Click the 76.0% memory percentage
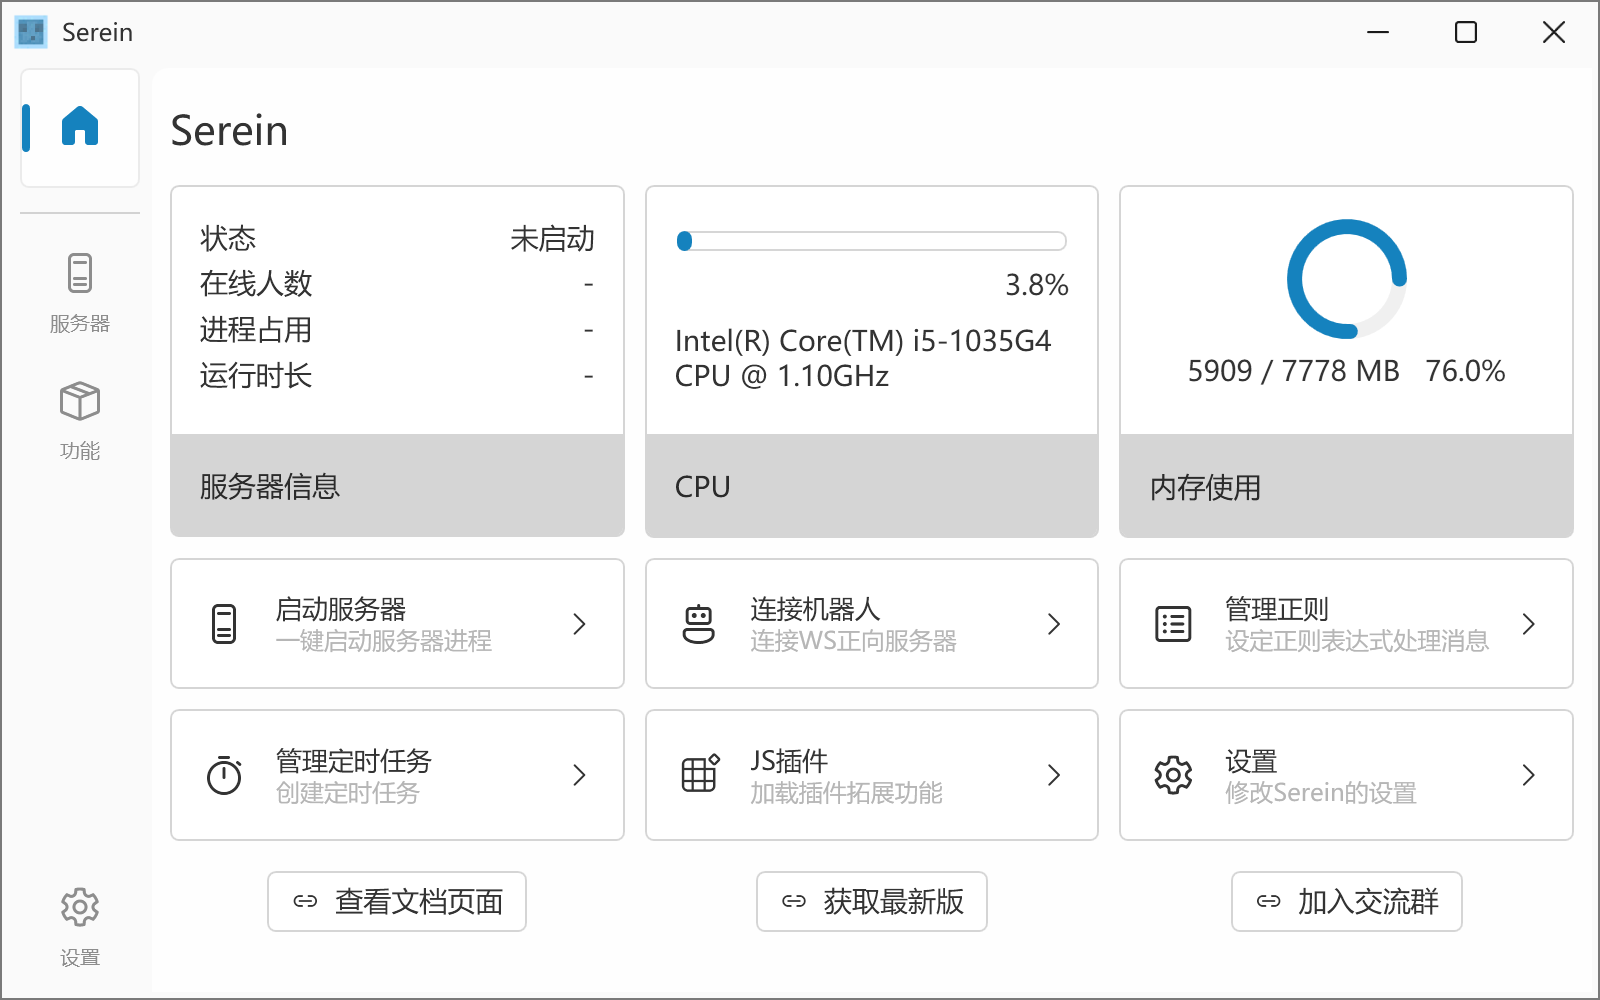1600x1000 pixels. pyautogui.click(x=1465, y=371)
